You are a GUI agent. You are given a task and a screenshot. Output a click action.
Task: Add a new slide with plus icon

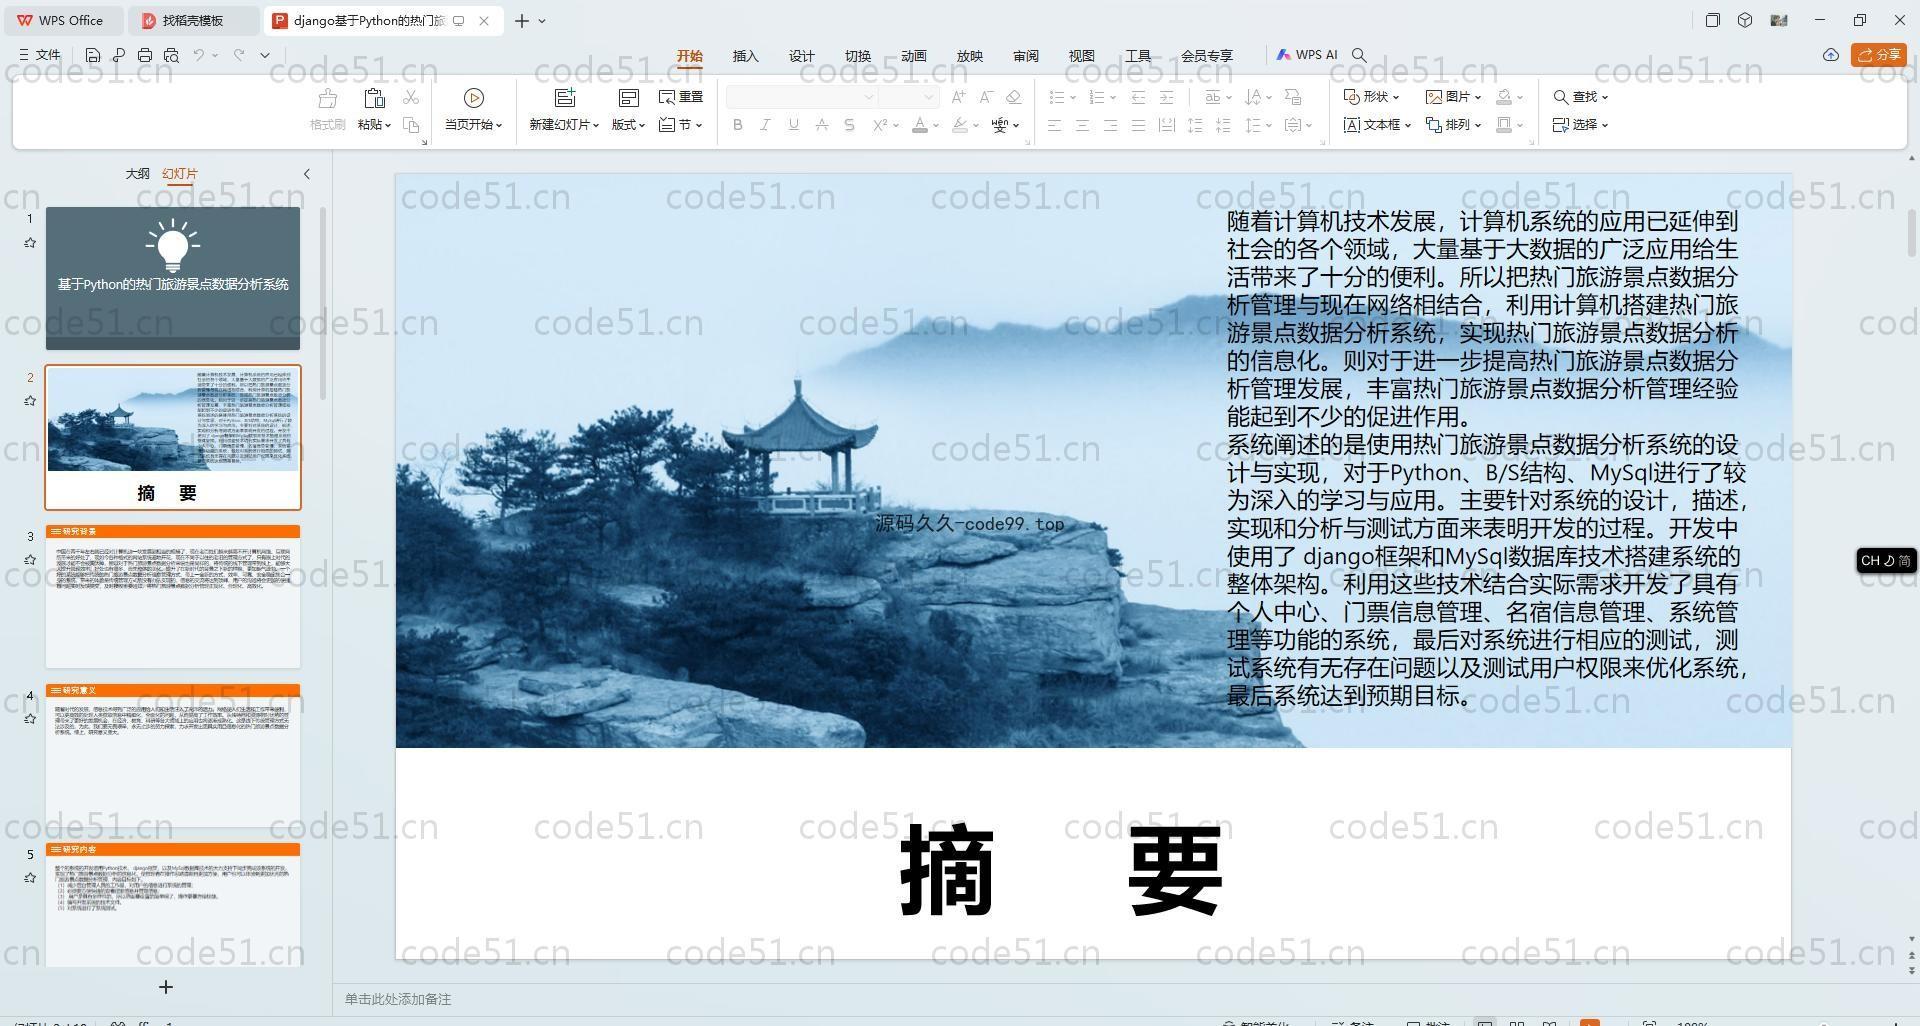pyautogui.click(x=166, y=987)
